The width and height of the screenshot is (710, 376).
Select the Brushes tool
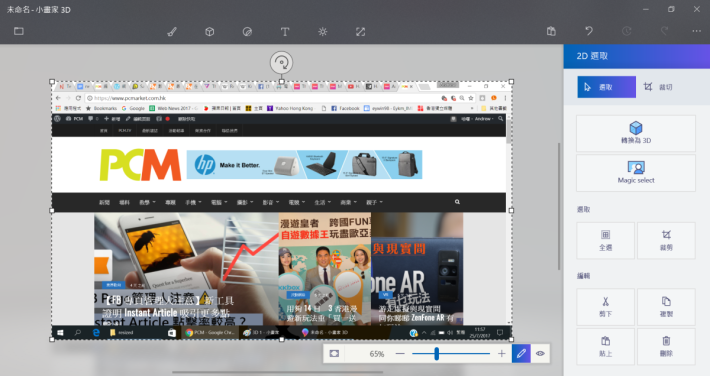(x=172, y=32)
